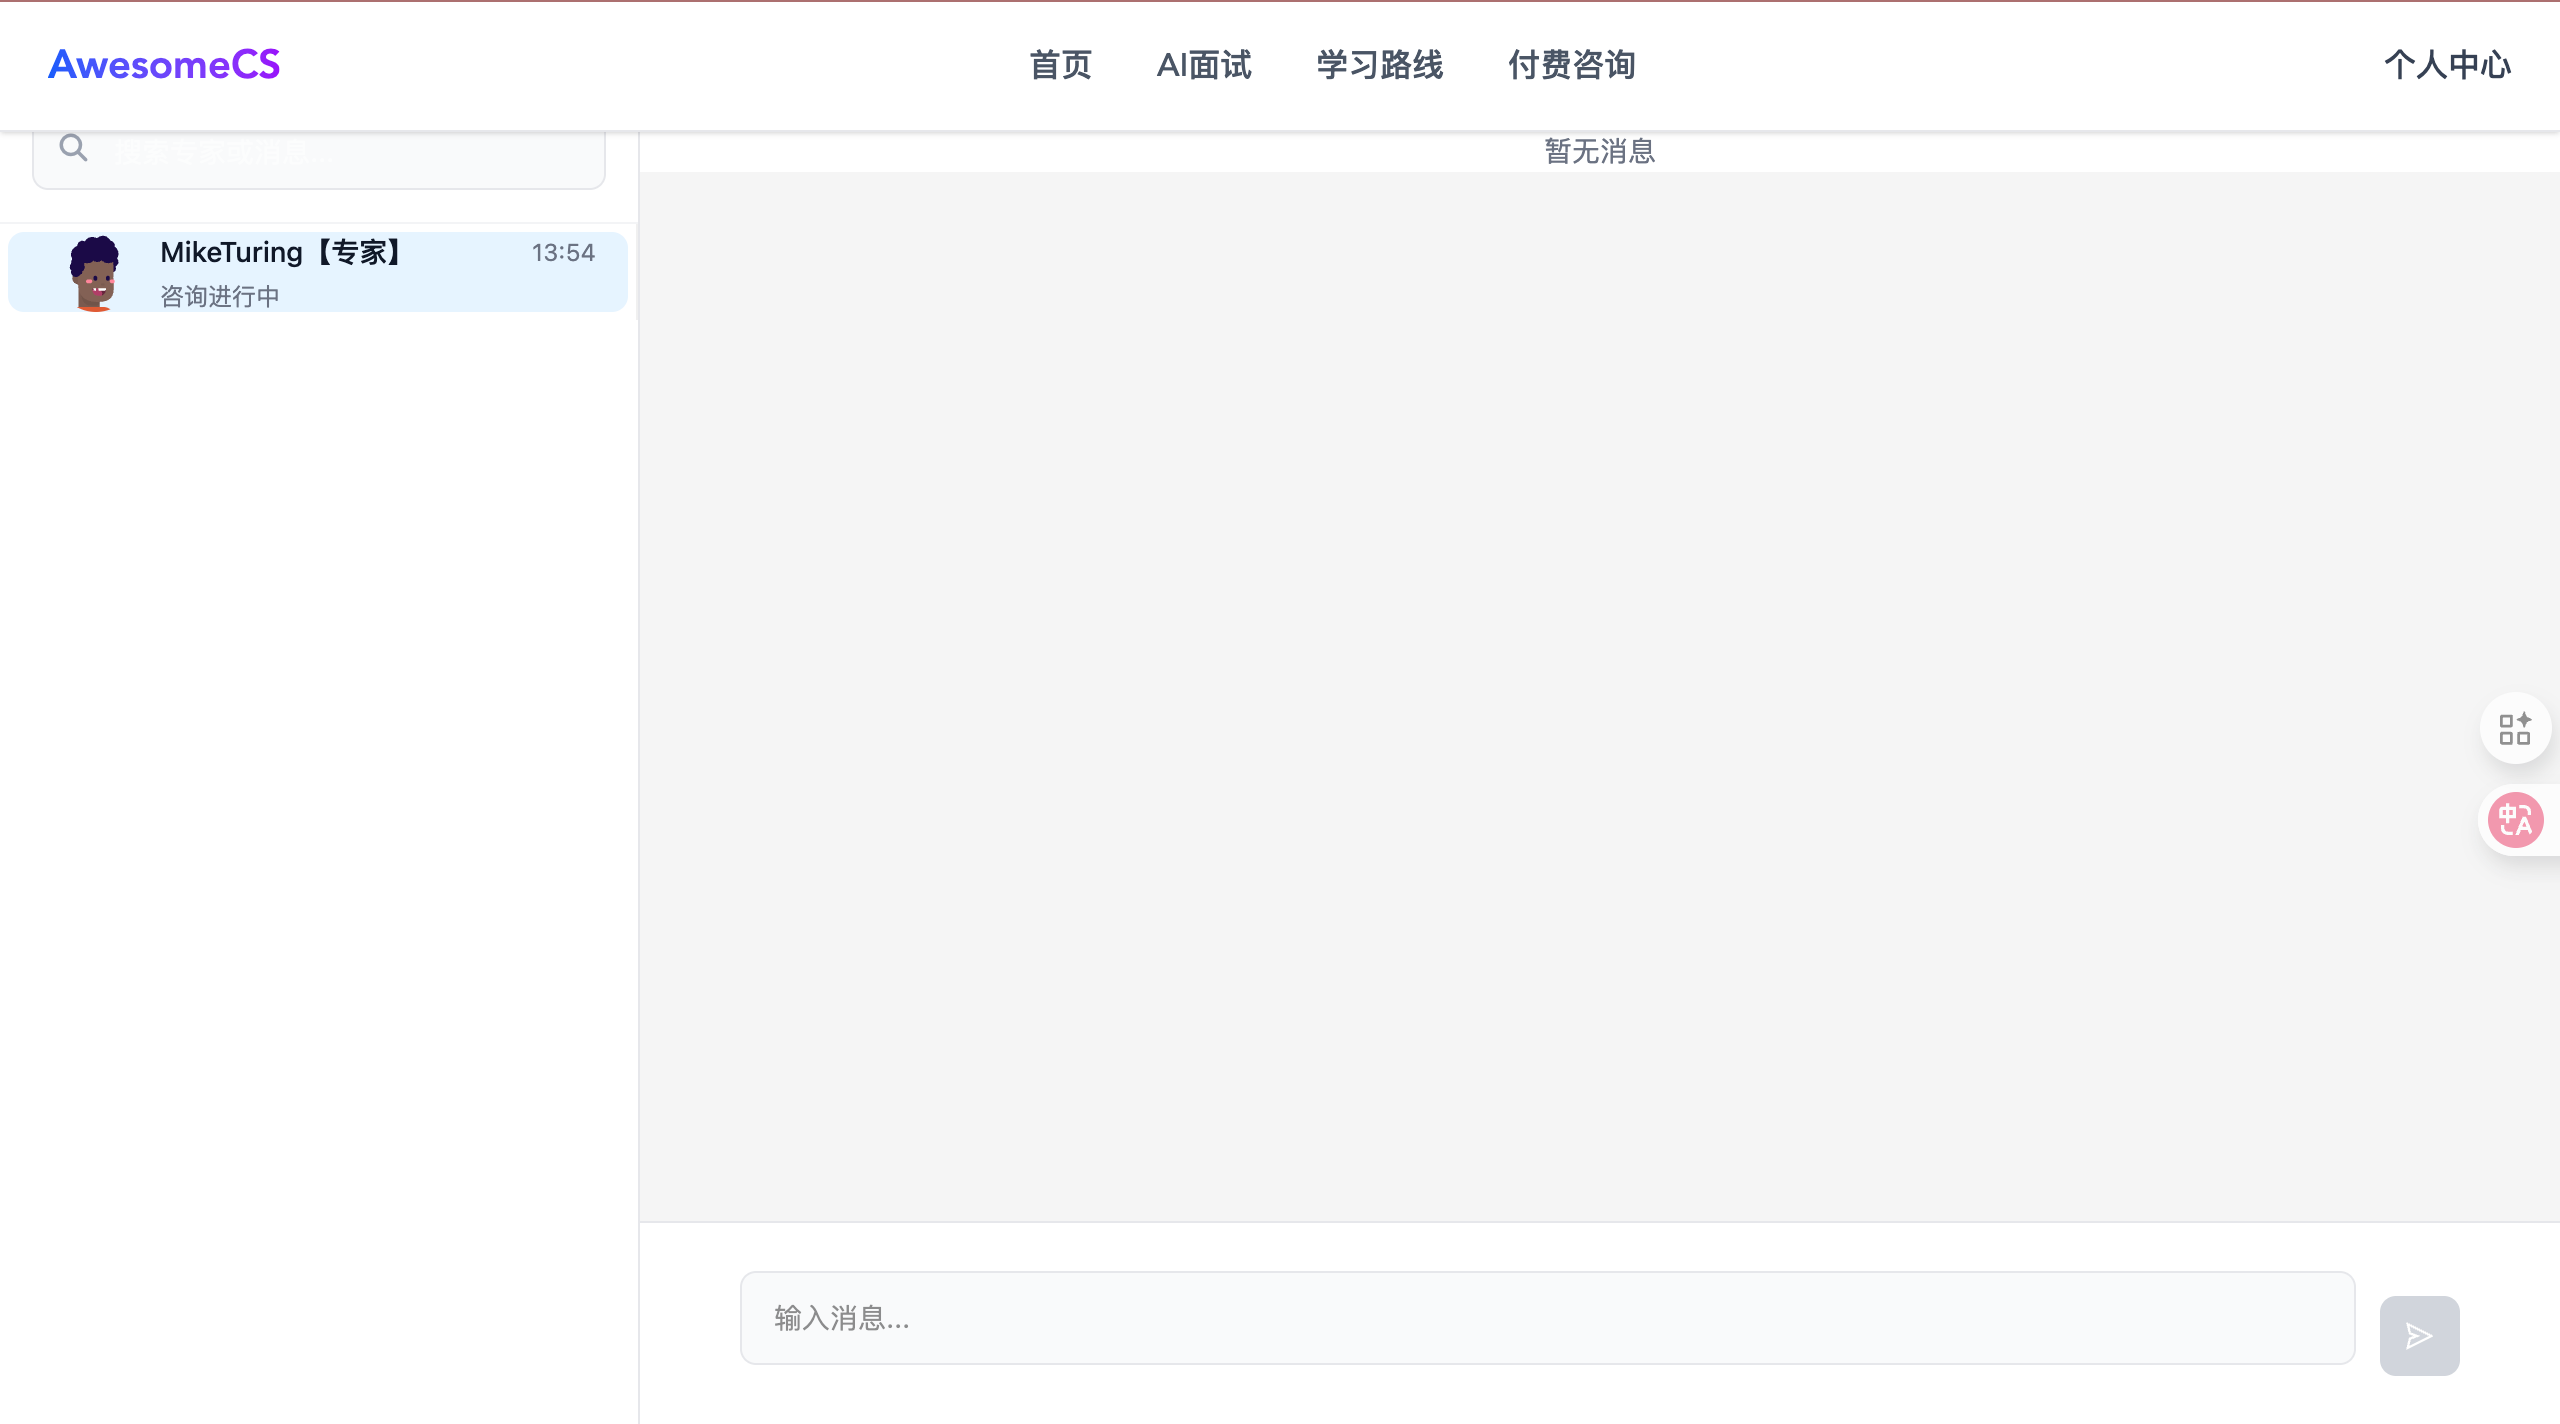Click the 13:54 timestamp
This screenshot has height=1424, width=2560.
click(563, 253)
